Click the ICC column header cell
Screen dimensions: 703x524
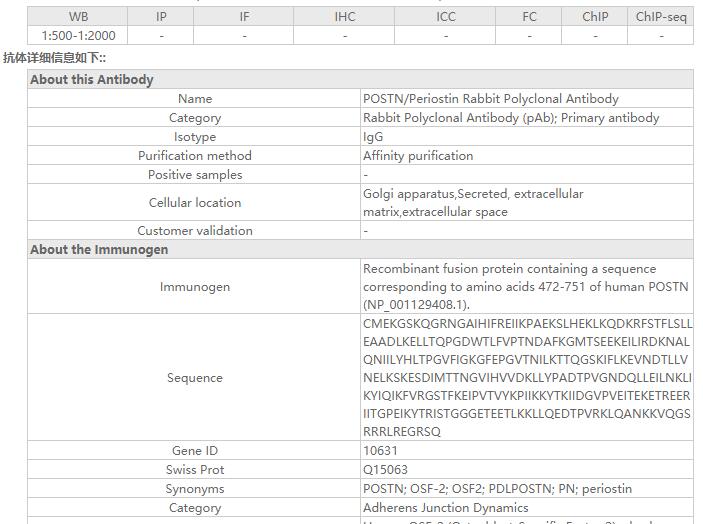(446, 17)
